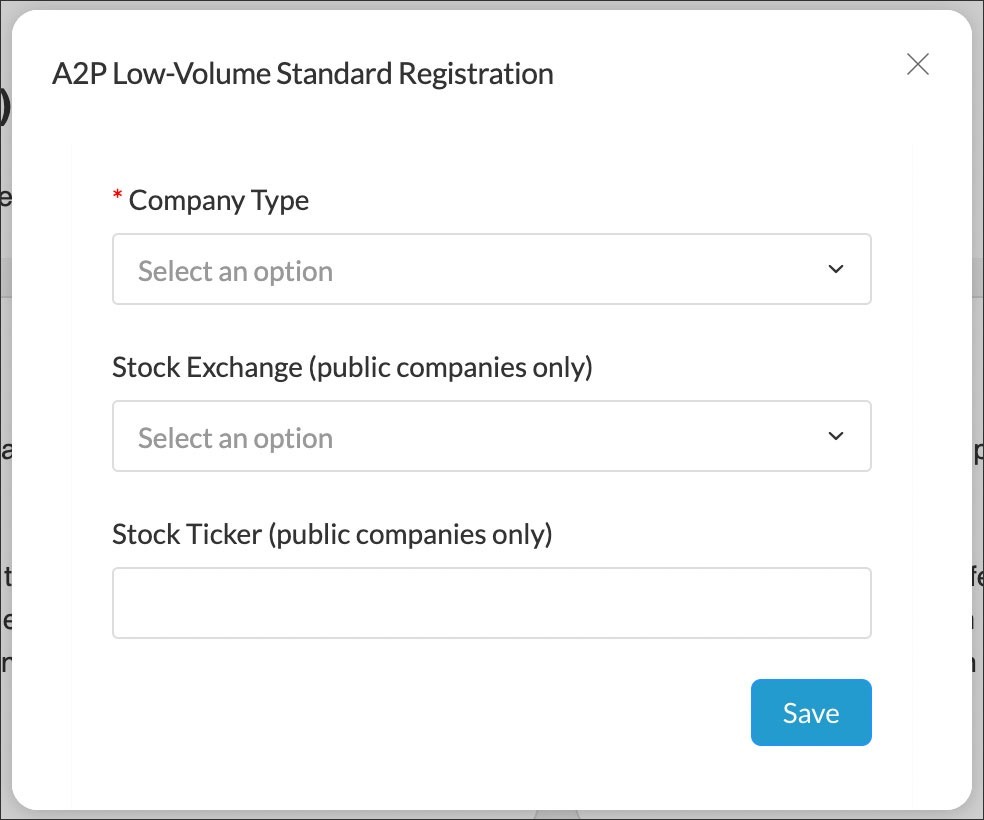Click the red required asterisk

pos(118,199)
